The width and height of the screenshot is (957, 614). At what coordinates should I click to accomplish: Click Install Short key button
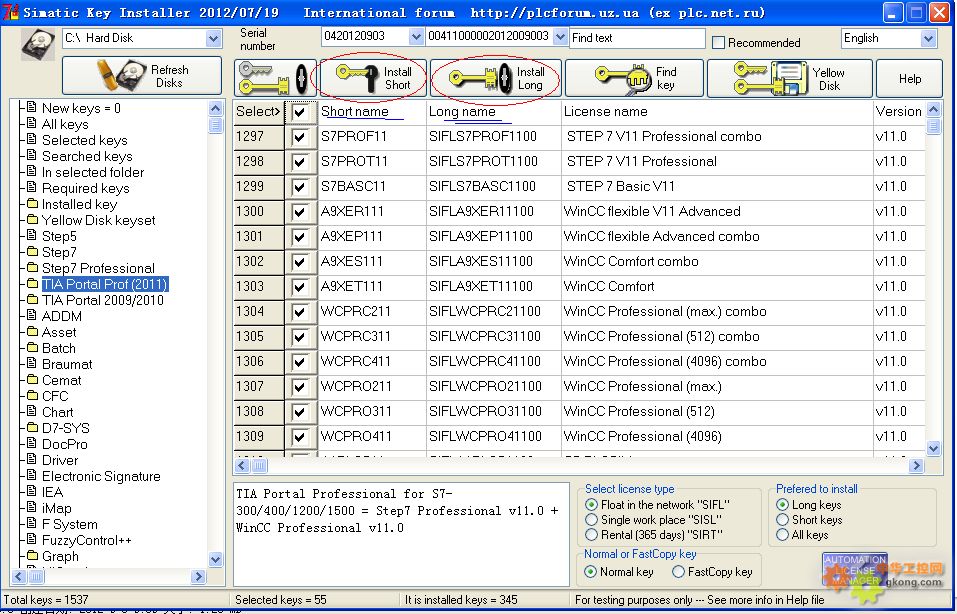coord(373,78)
